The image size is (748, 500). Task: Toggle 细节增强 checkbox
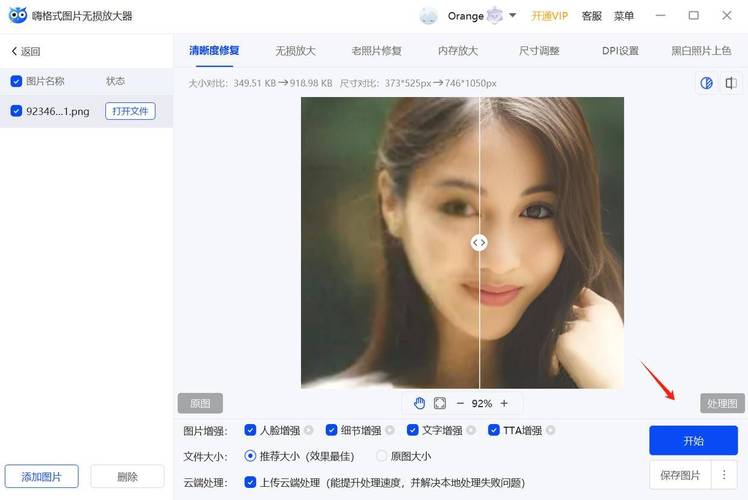332,430
